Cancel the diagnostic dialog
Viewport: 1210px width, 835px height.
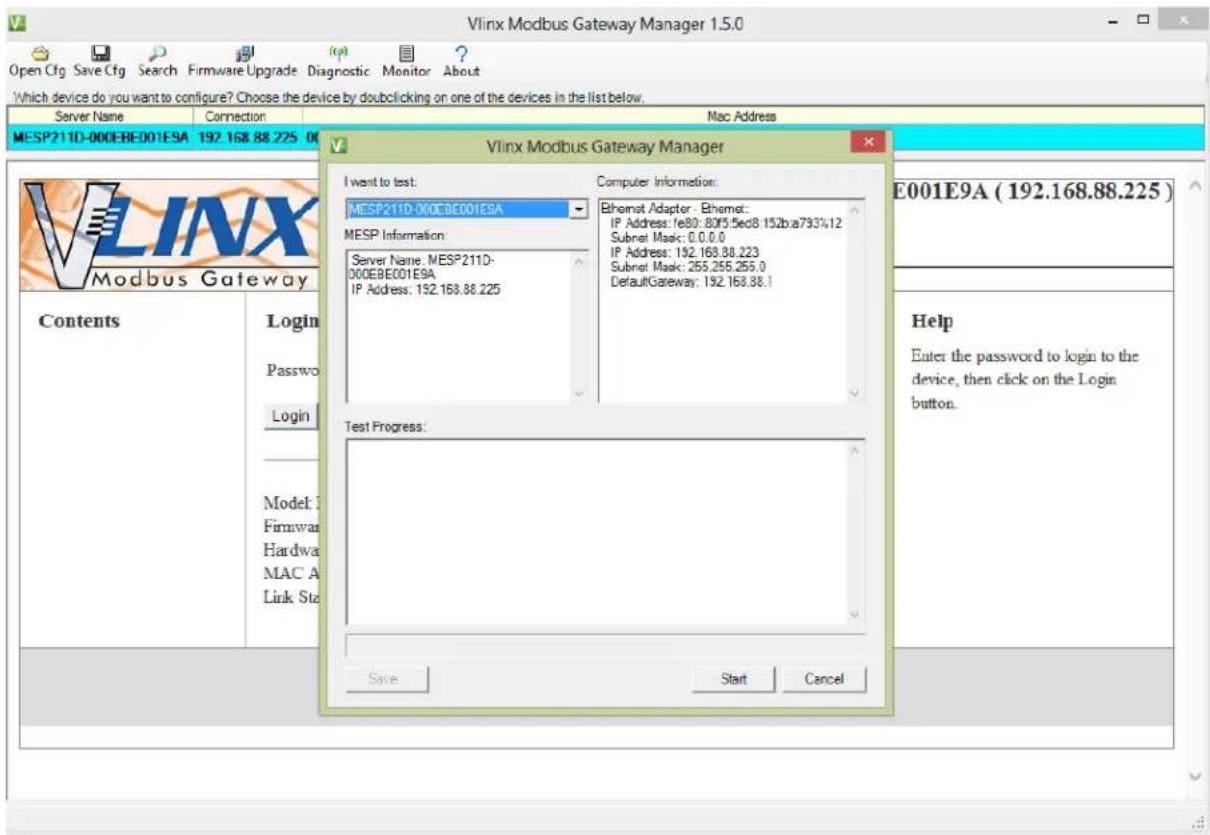(824, 679)
